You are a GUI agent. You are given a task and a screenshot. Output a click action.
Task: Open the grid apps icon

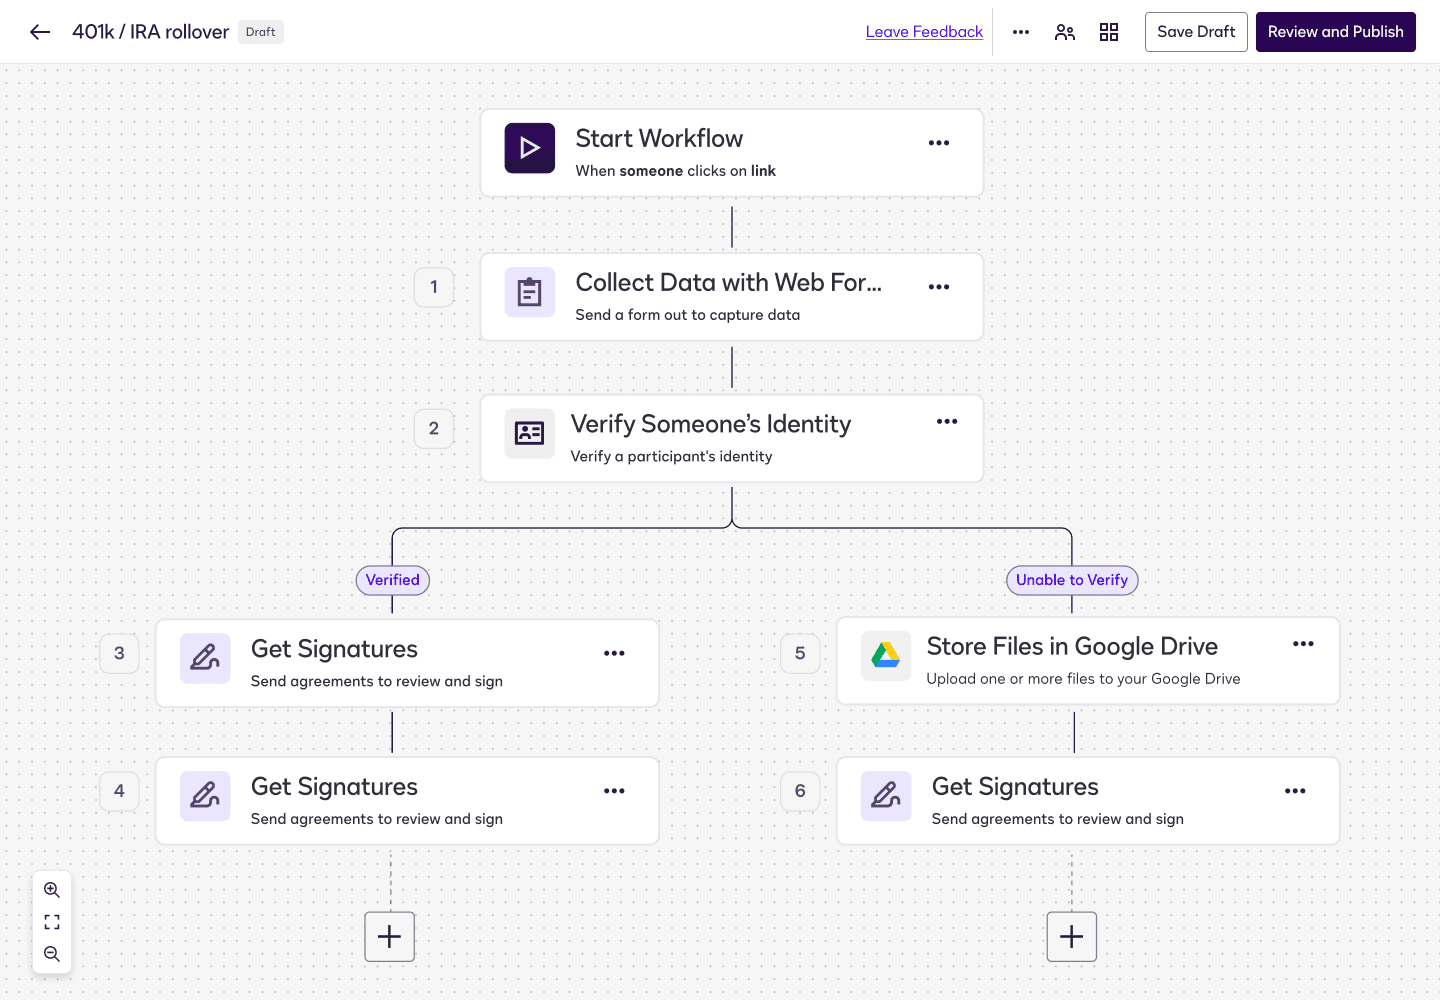click(1109, 32)
